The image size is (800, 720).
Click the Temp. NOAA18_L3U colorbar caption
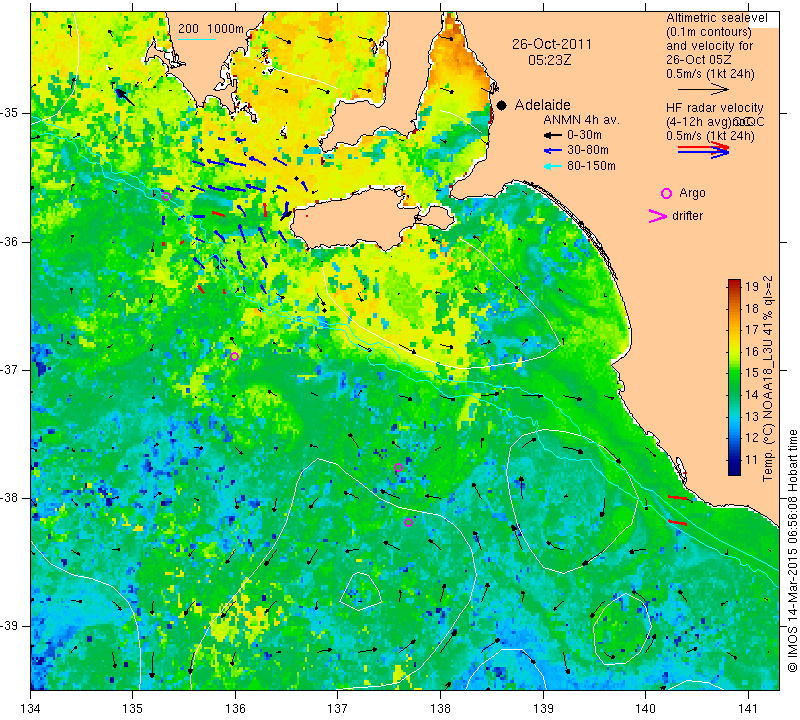click(x=768, y=378)
